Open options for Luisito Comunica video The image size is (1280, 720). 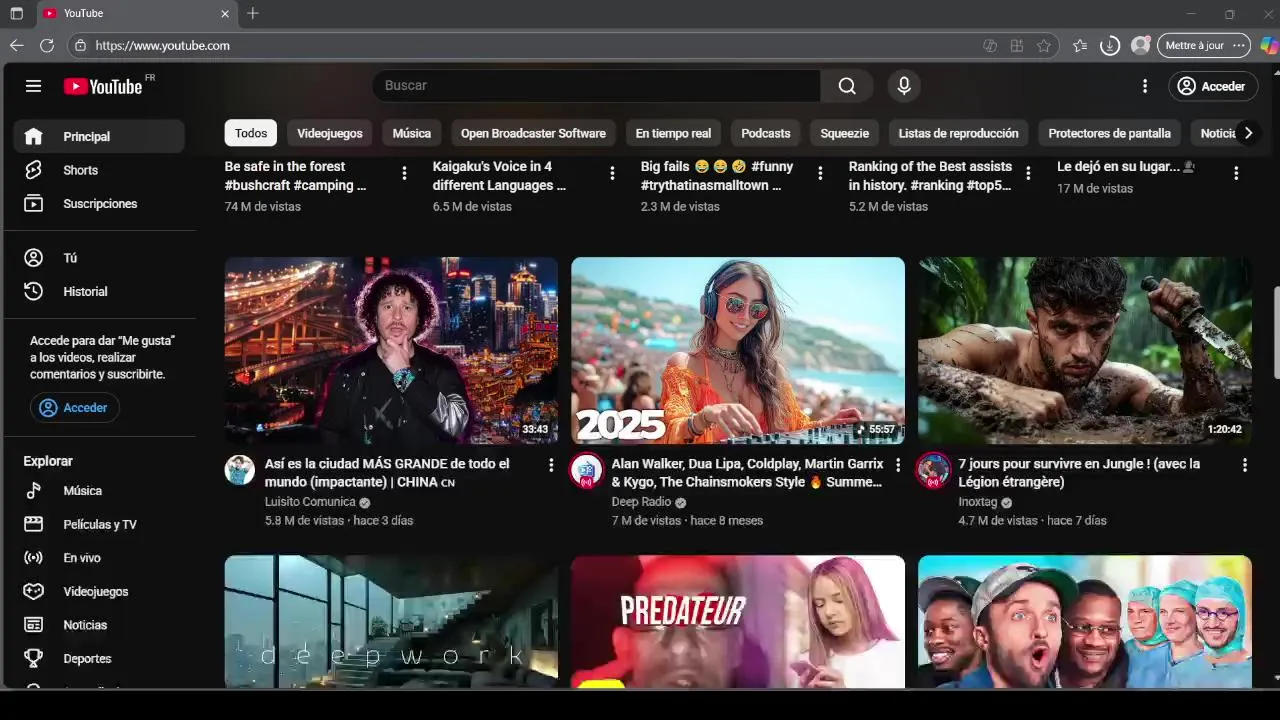coord(551,465)
